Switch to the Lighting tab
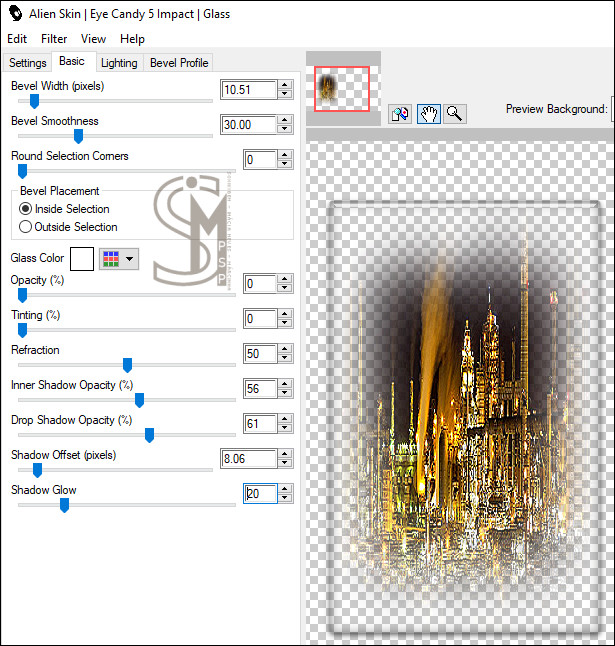Viewport: 615px width, 646px height. [x=119, y=63]
